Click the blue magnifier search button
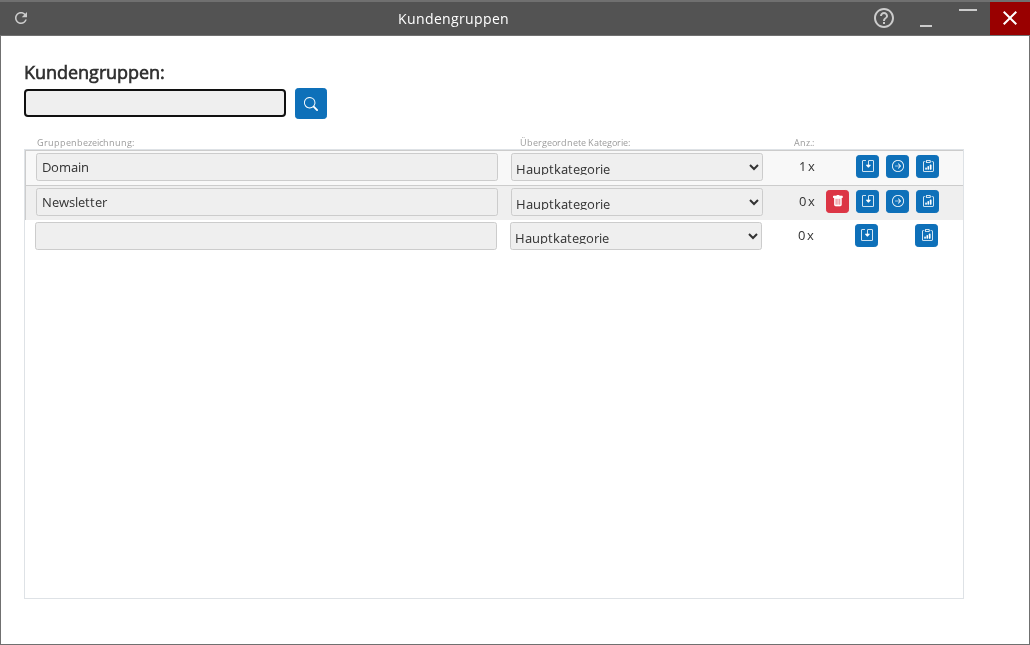The width and height of the screenshot is (1030, 645). (311, 104)
